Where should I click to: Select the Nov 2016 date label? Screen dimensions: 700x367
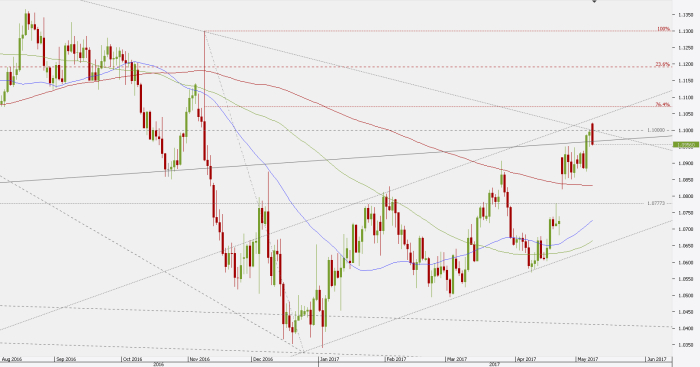click(199, 359)
